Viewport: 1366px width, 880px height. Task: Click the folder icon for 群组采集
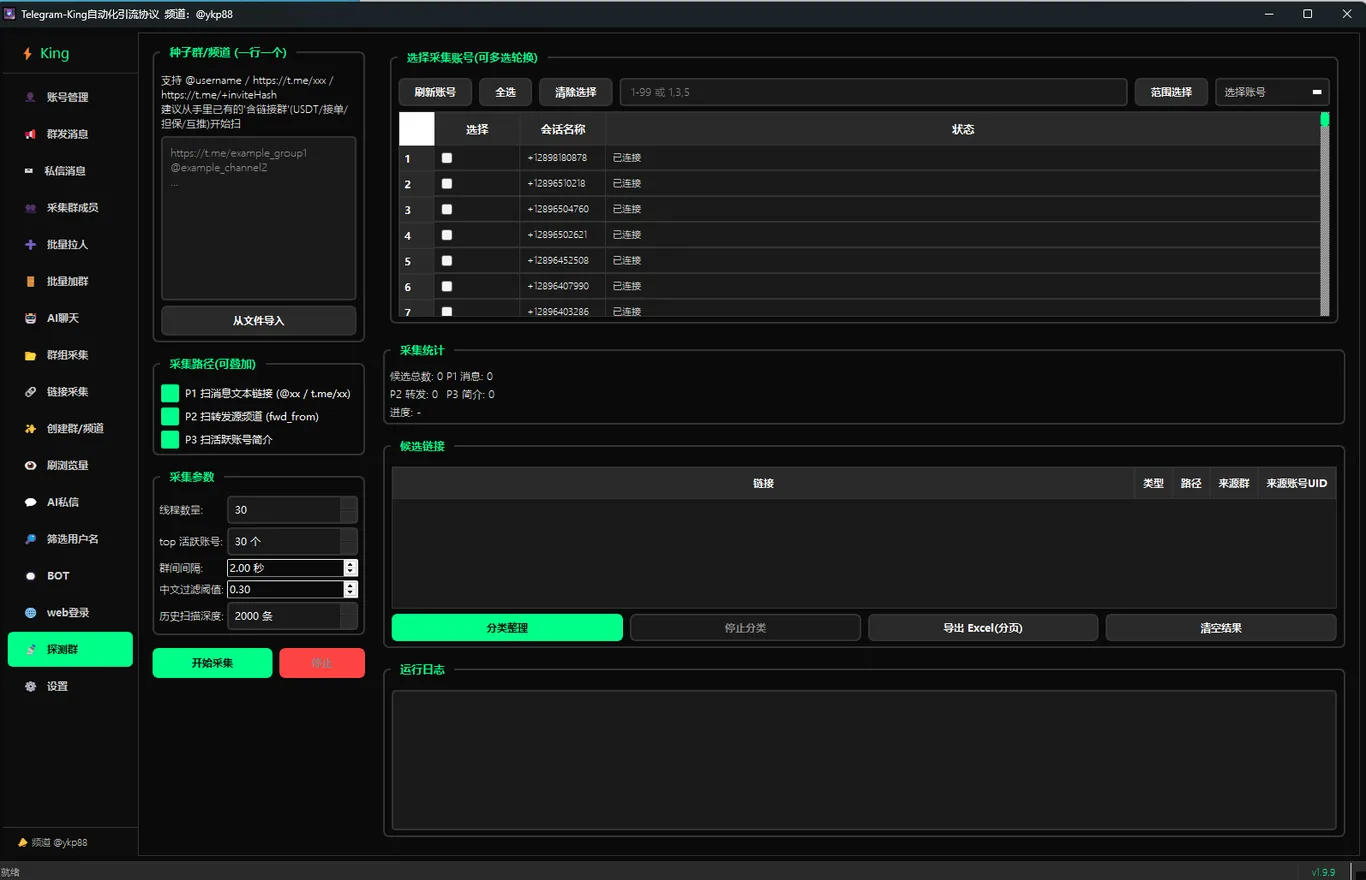tap(30, 355)
